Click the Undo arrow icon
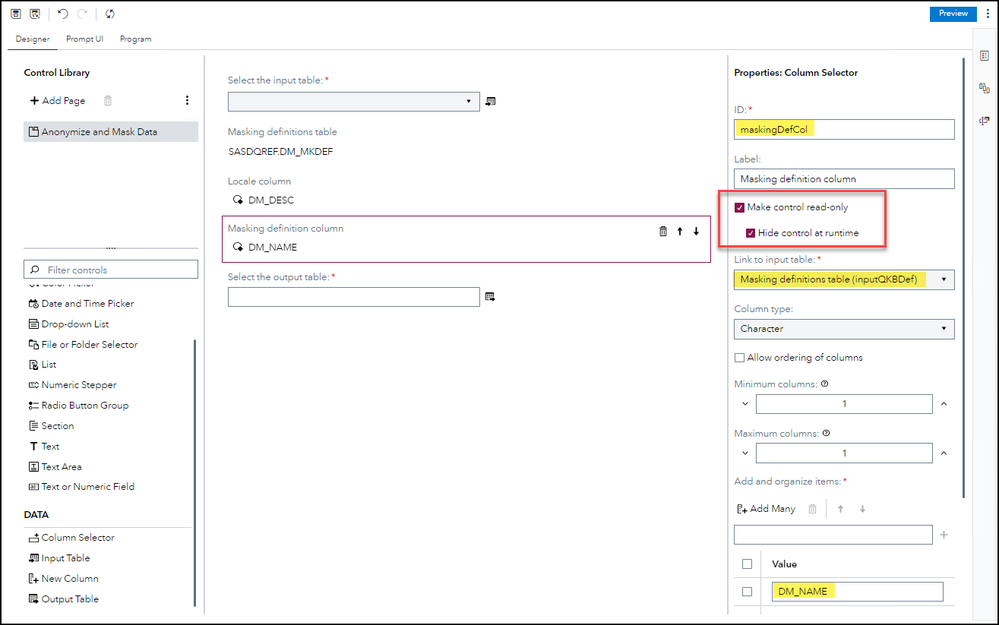The height and width of the screenshot is (625, 999). click(x=63, y=14)
